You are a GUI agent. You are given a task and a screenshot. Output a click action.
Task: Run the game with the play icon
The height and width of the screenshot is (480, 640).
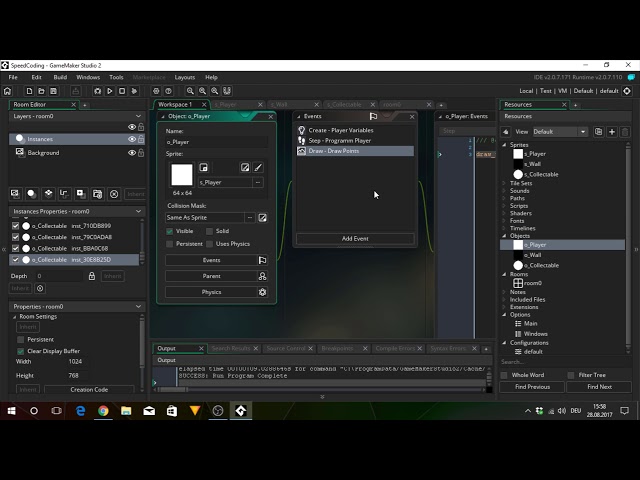[110, 91]
